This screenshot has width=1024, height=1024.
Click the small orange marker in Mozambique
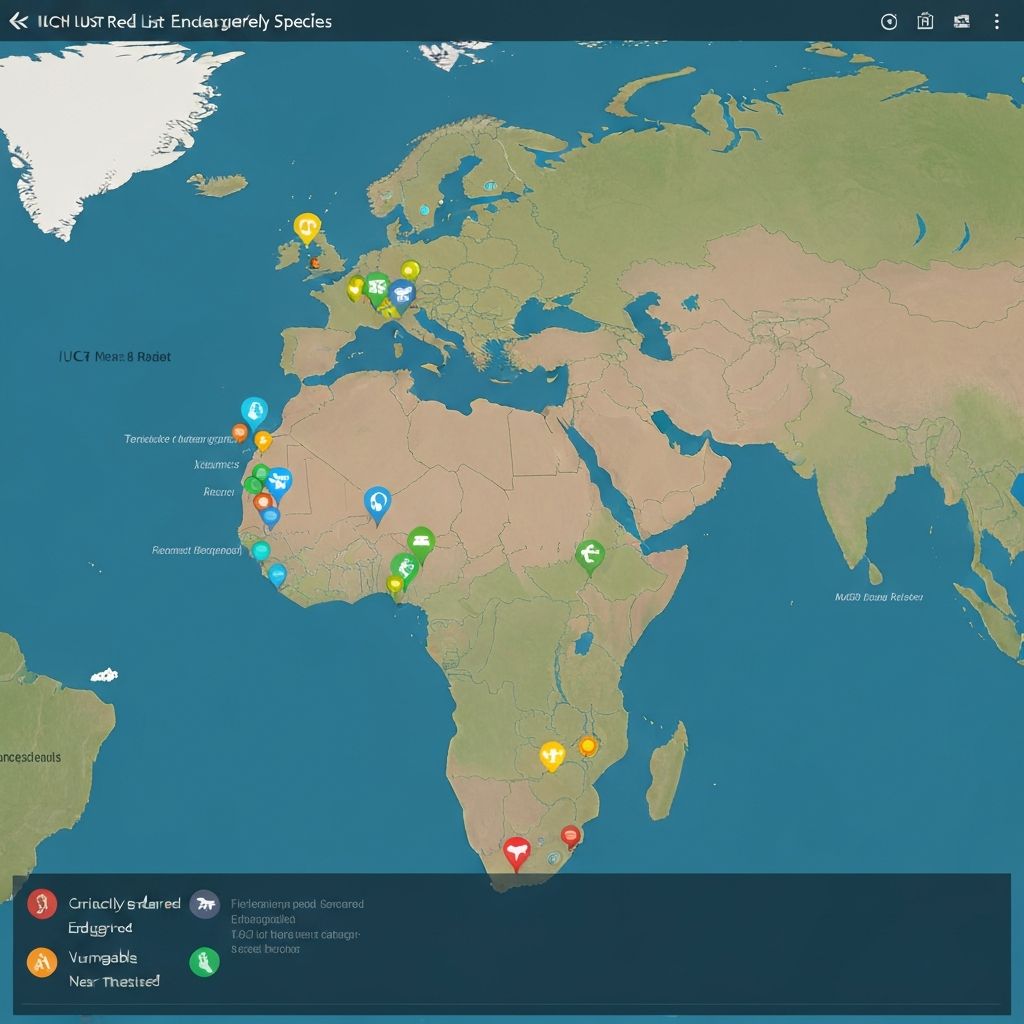(588, 745)
